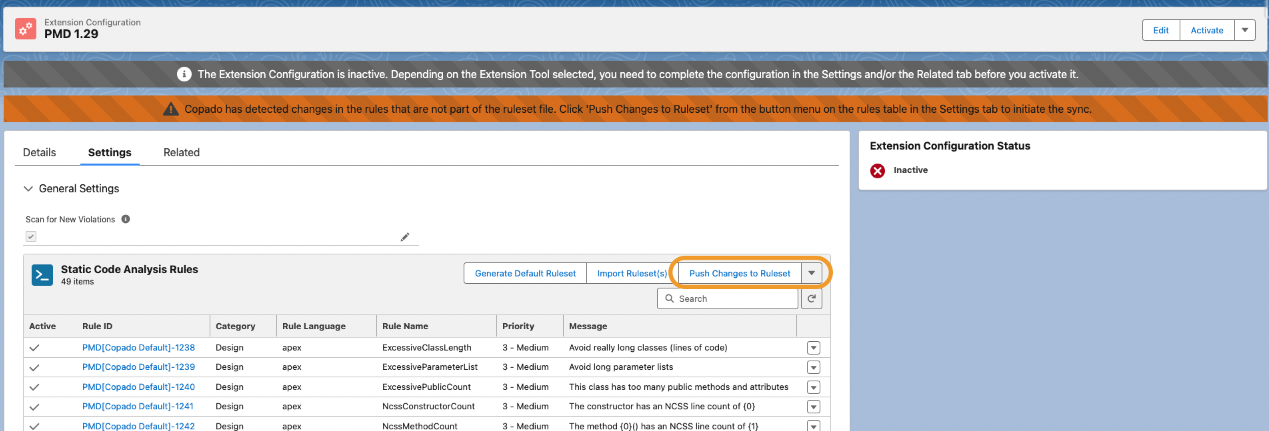Click Active checkmark for the ExcessiveClassLength rule
Viewport: 1269px width, 431px height.
(35, 347)
